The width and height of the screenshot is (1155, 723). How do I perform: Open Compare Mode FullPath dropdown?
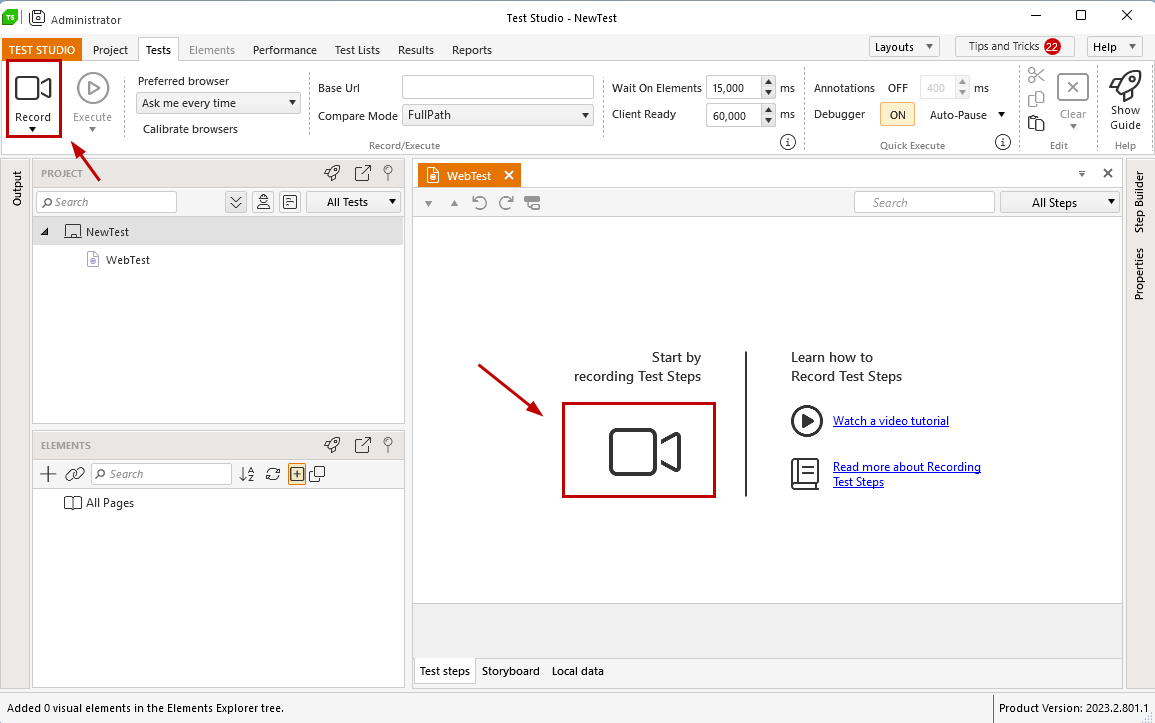[498, 115]
